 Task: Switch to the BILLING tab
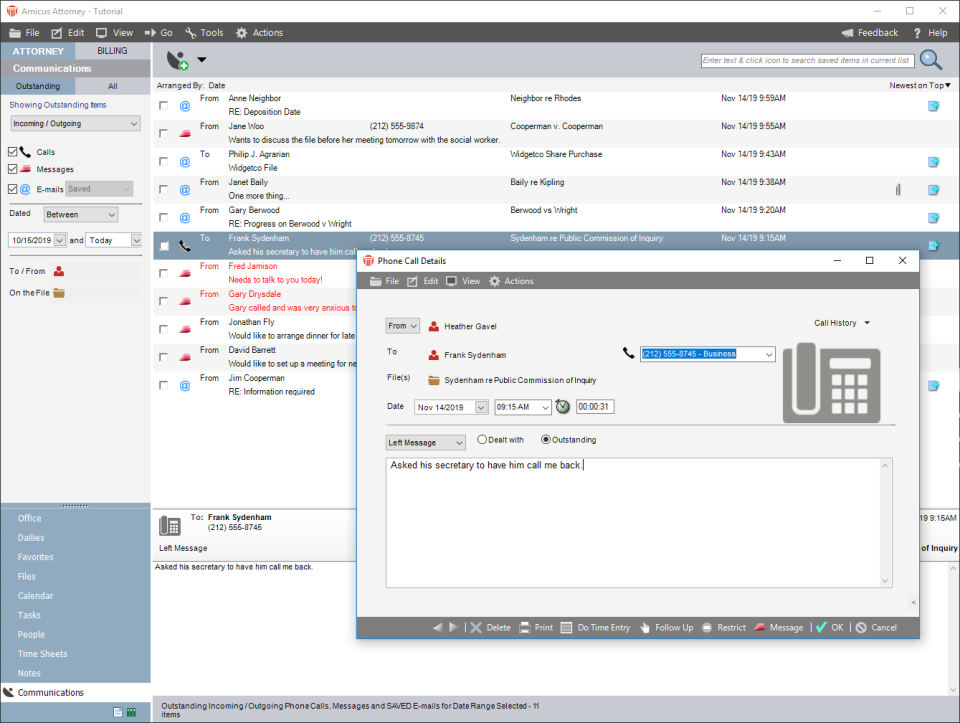pos(112,51)
